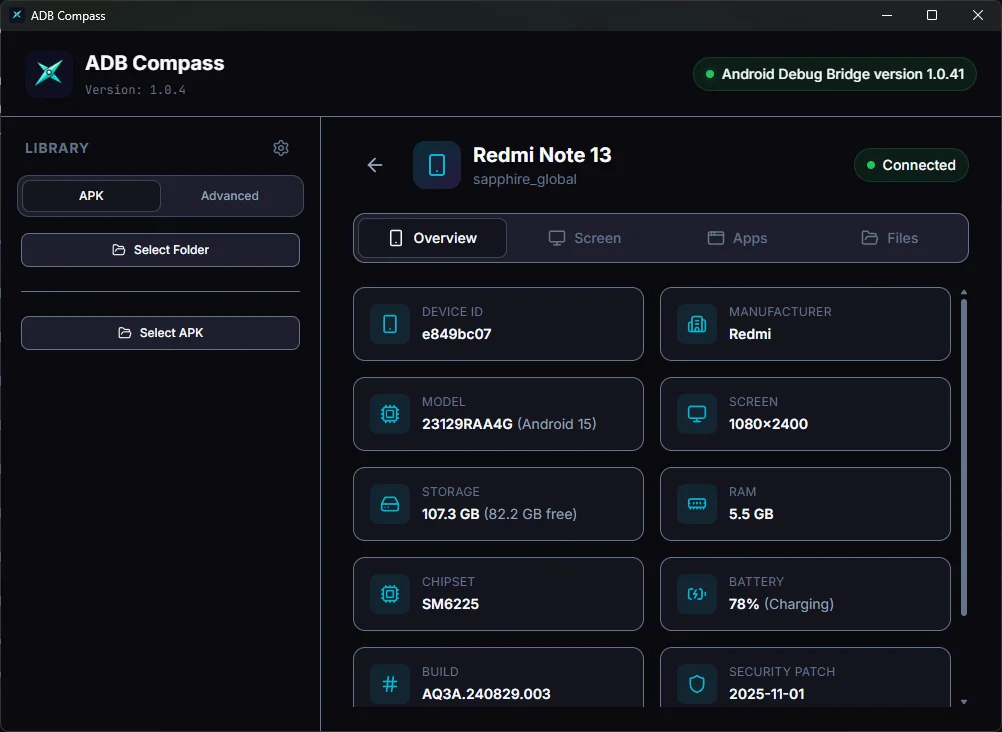
Task: Go back using the left arrow
Action: 374,165
